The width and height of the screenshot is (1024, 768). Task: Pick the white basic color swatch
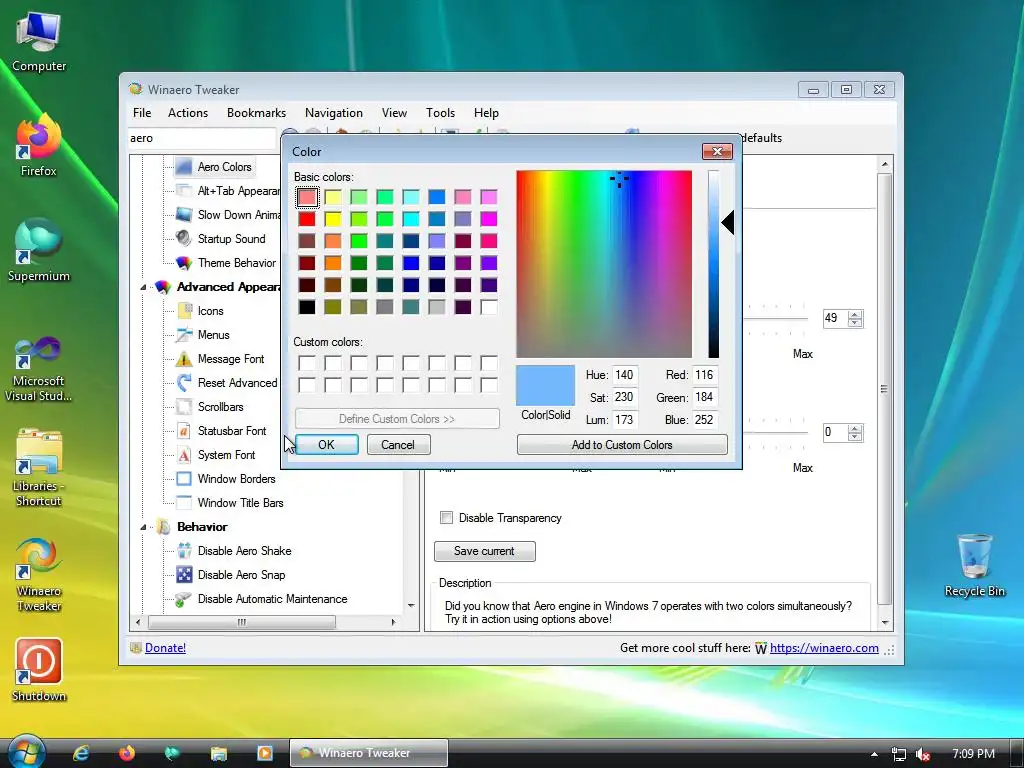[x=489, y=307]
